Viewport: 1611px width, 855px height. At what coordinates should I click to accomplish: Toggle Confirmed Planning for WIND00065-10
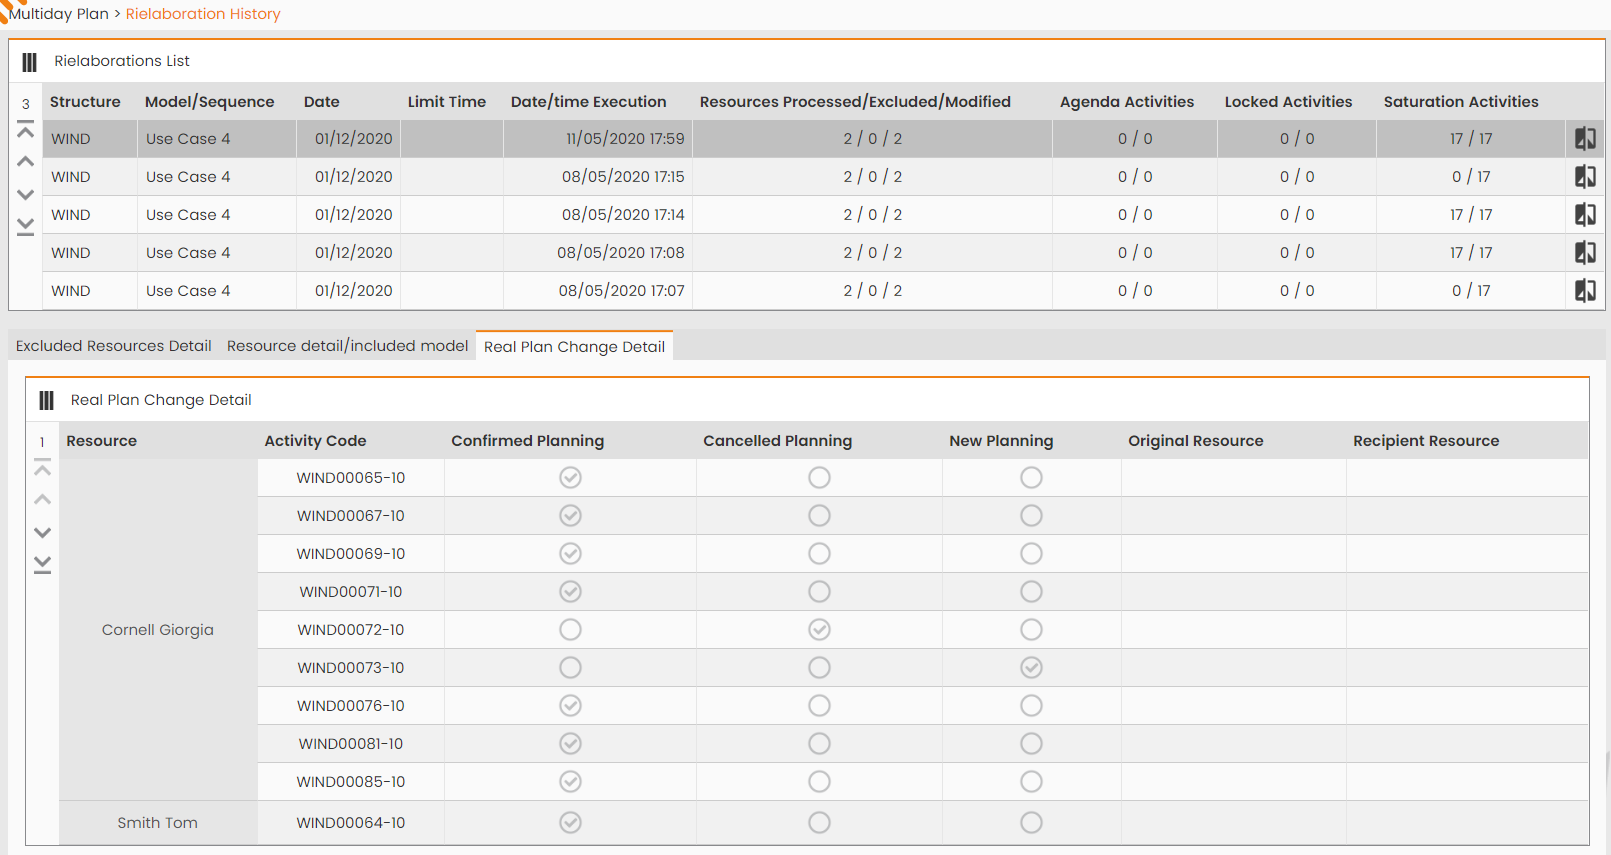click(x=570, y=478)
